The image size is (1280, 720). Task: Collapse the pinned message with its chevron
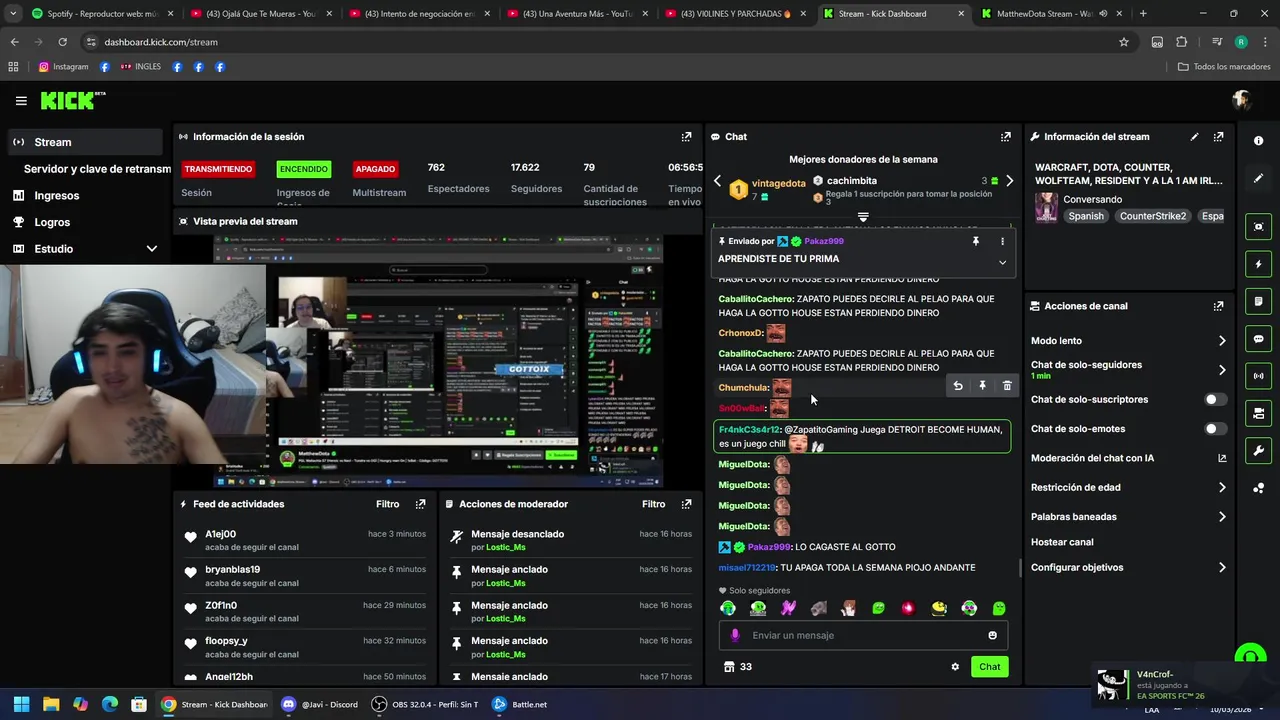1002,262
